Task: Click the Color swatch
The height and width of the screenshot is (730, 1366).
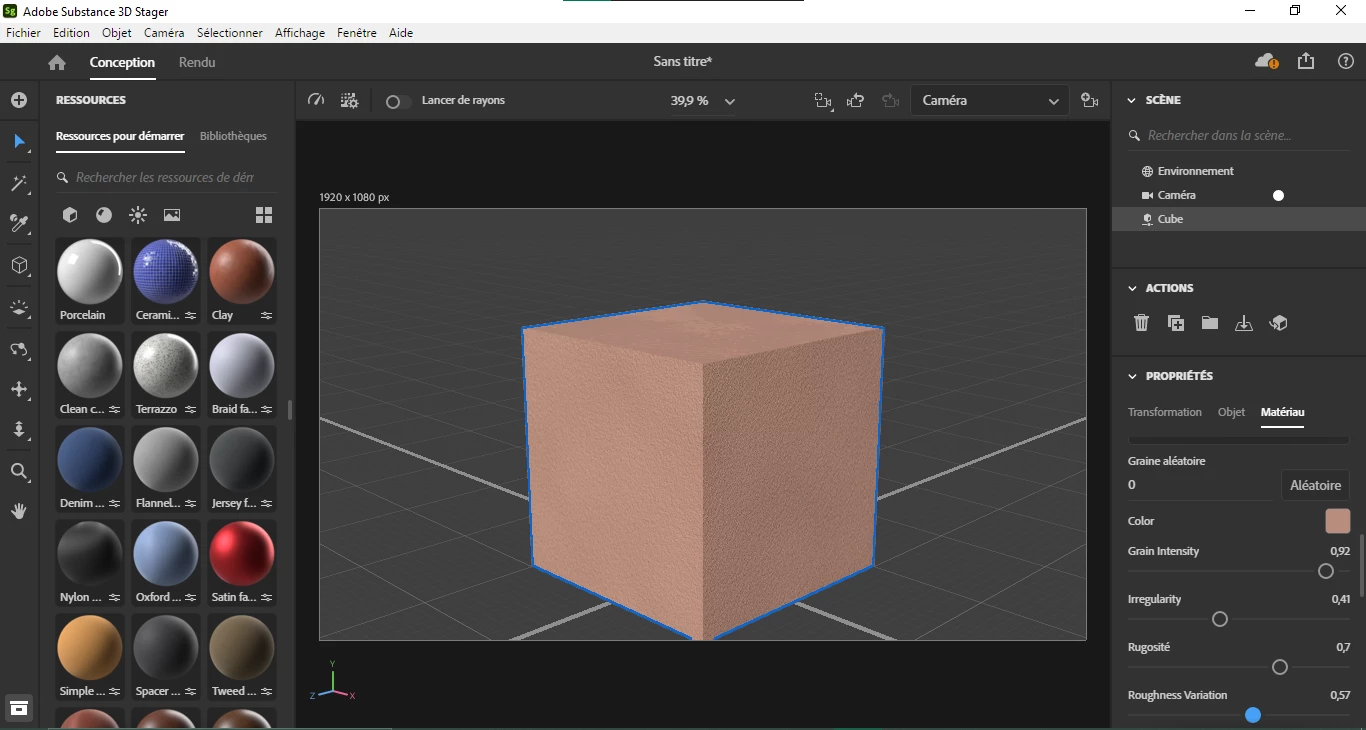Action: point(1337,521)
